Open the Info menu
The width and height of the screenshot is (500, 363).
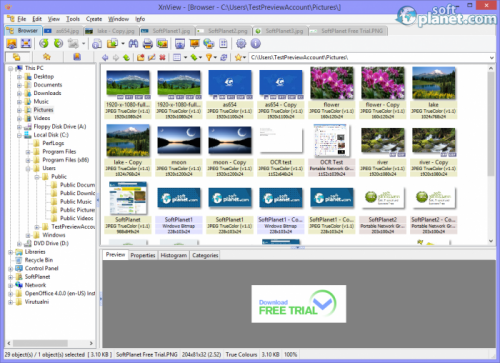(x=140, y=19)
